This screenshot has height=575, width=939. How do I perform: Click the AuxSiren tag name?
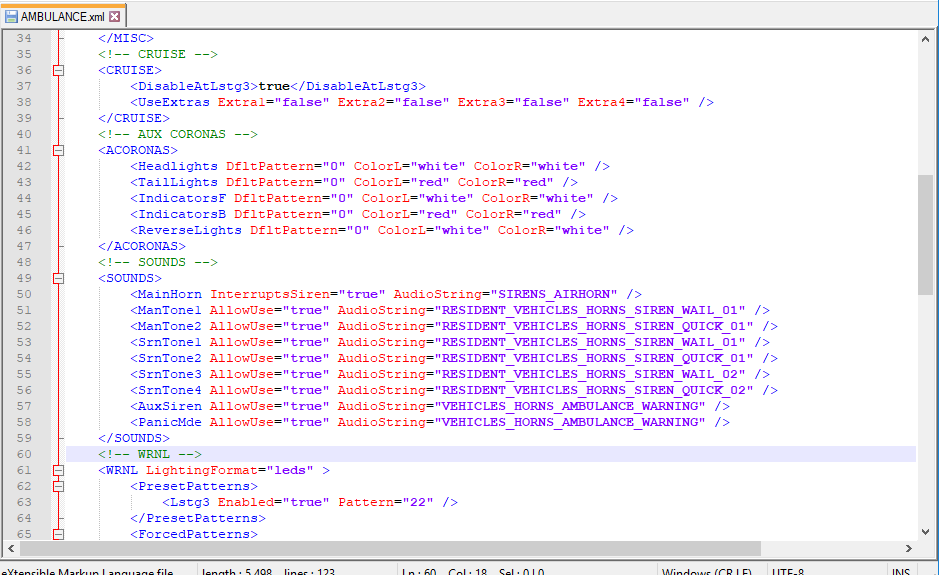[170, 407]
